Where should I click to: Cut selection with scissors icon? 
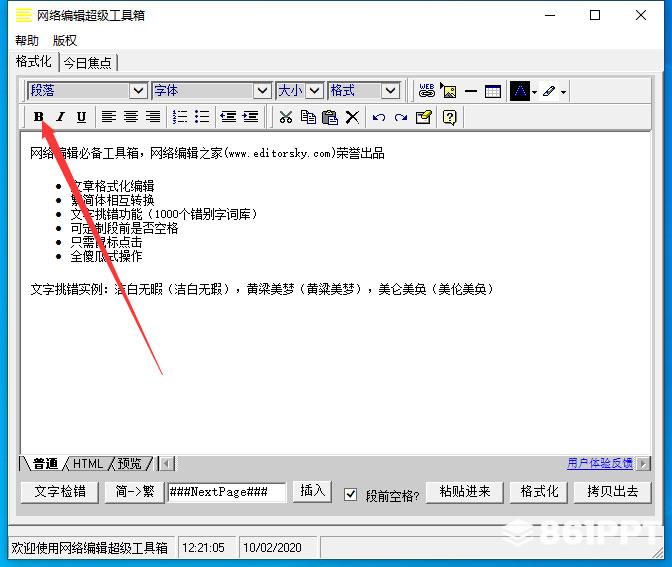(x=286, y=117)
